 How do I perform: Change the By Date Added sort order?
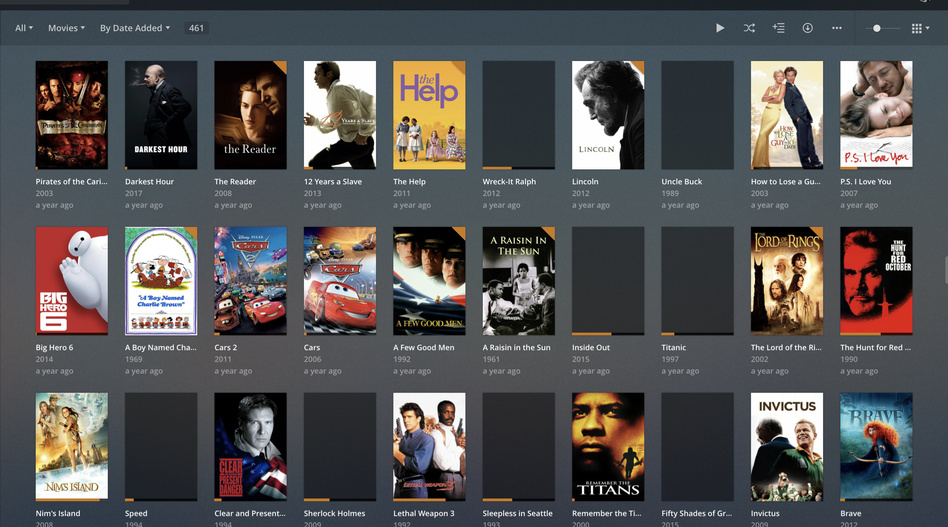(x=135, y=28)
